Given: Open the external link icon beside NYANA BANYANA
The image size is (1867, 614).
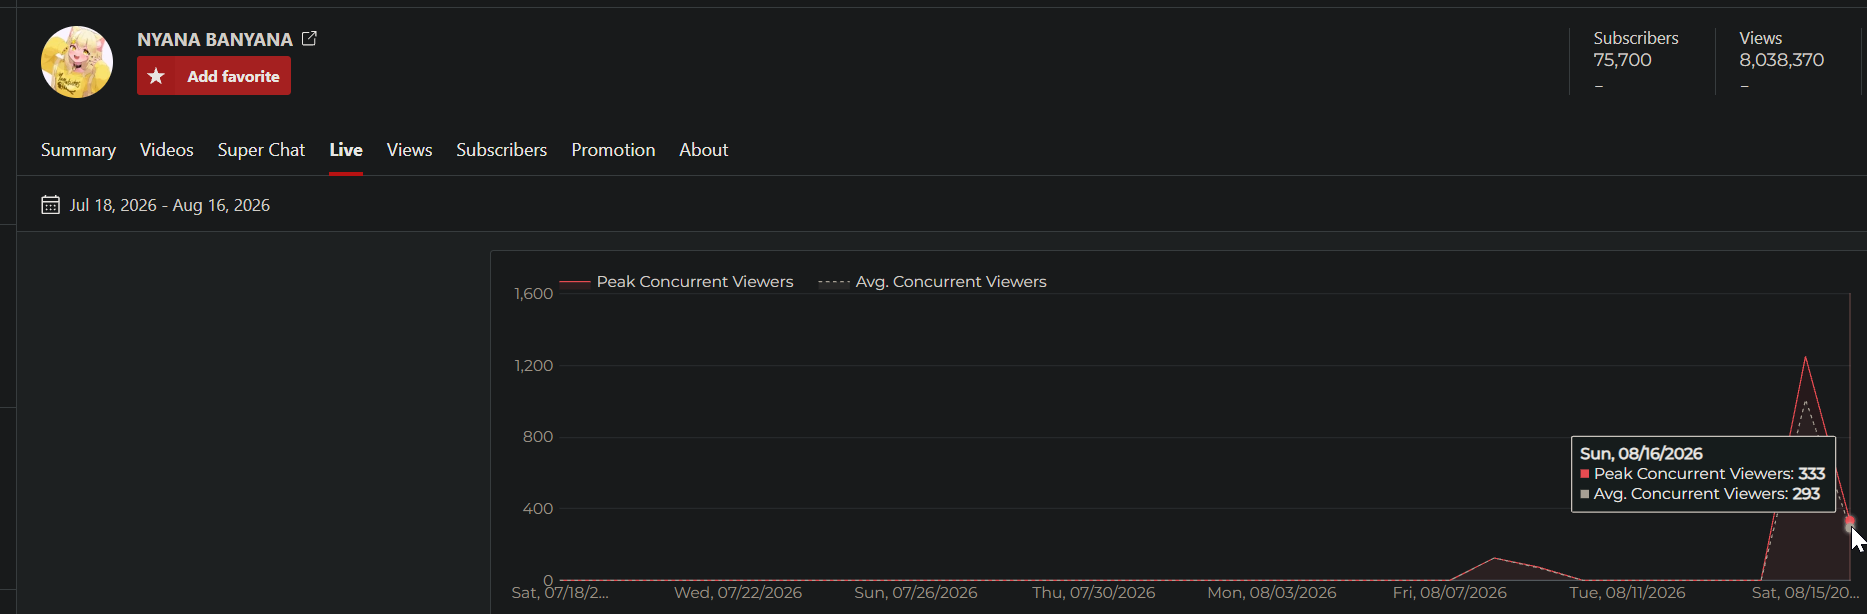Looking at the screenshot, I should pos(309,38).
